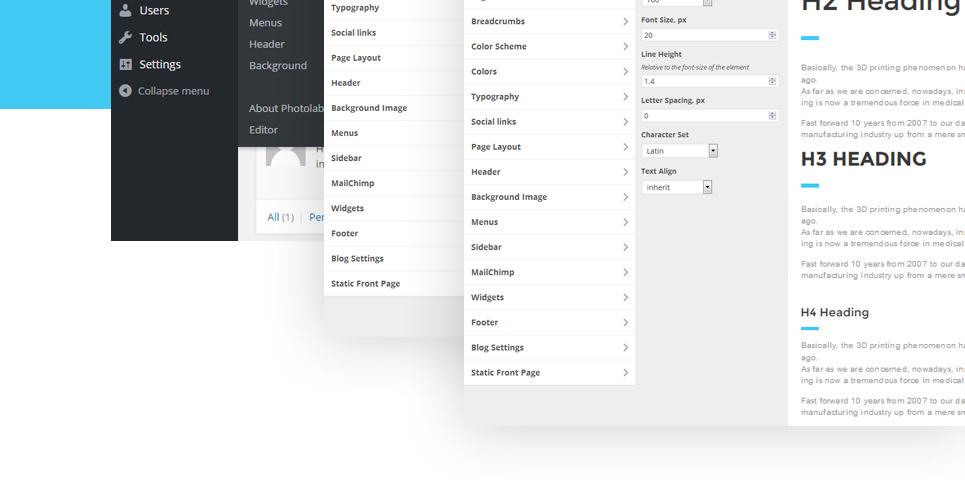The image size is (965, 500).
Task: Select Editor in the dark admin submenu
Action: click(x=264, y=130)
